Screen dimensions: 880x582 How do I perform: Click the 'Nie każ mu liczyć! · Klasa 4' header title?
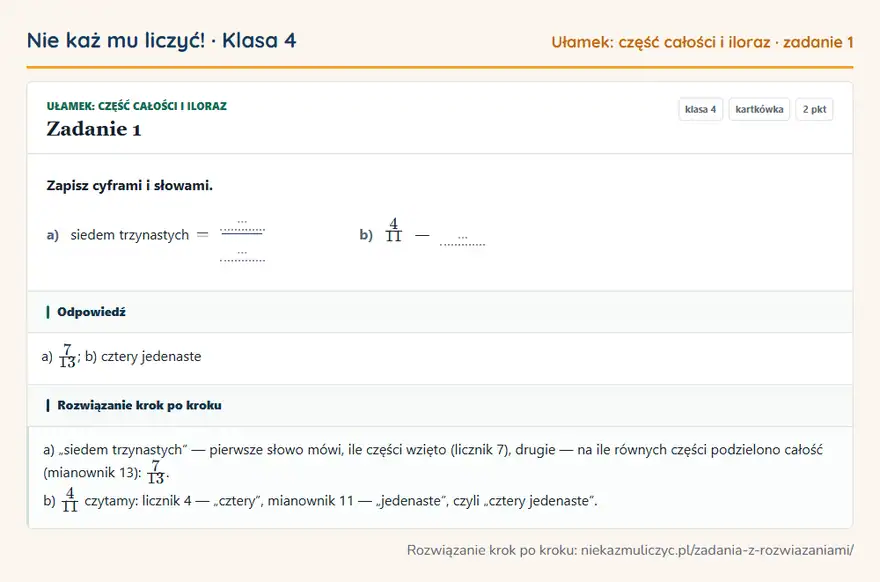(162, 41)
